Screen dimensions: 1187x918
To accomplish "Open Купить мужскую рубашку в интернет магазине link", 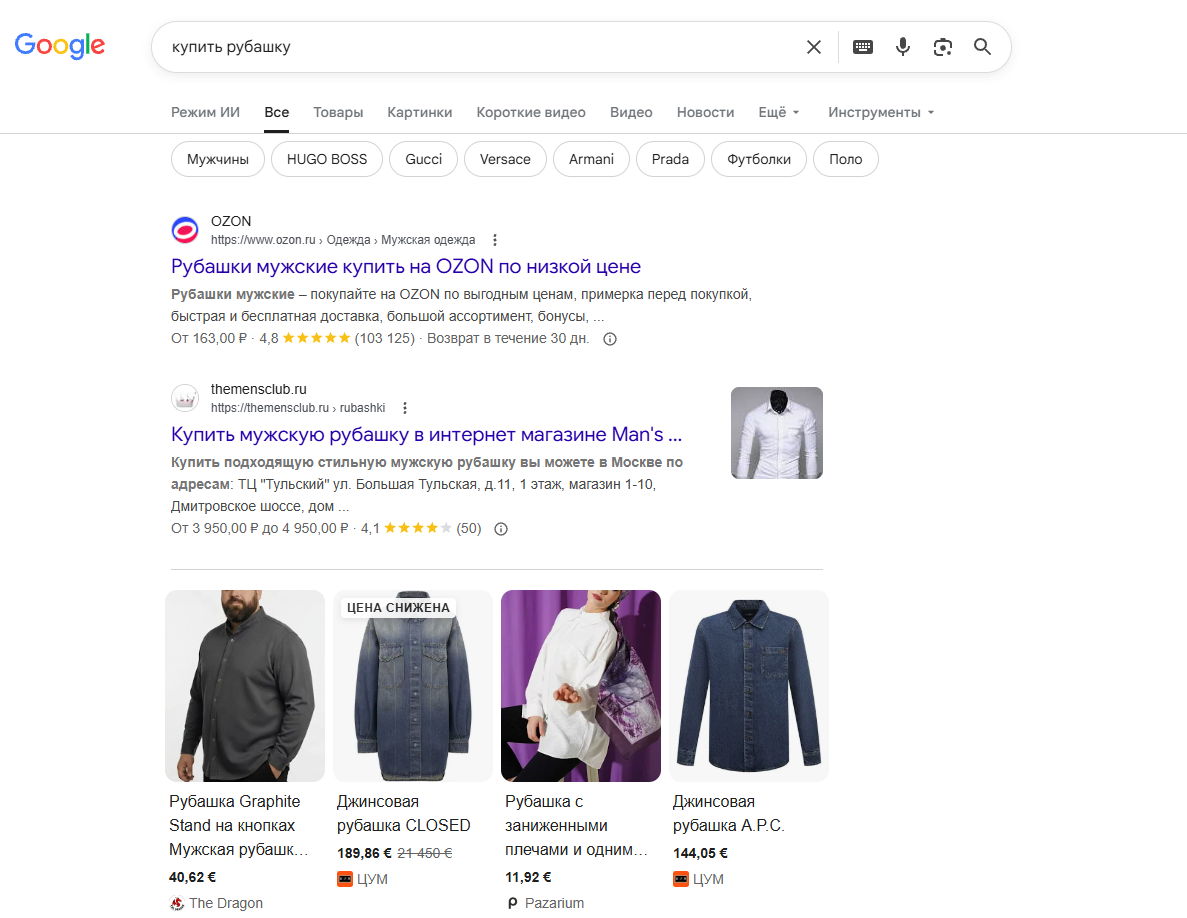I will coord(426,434).
